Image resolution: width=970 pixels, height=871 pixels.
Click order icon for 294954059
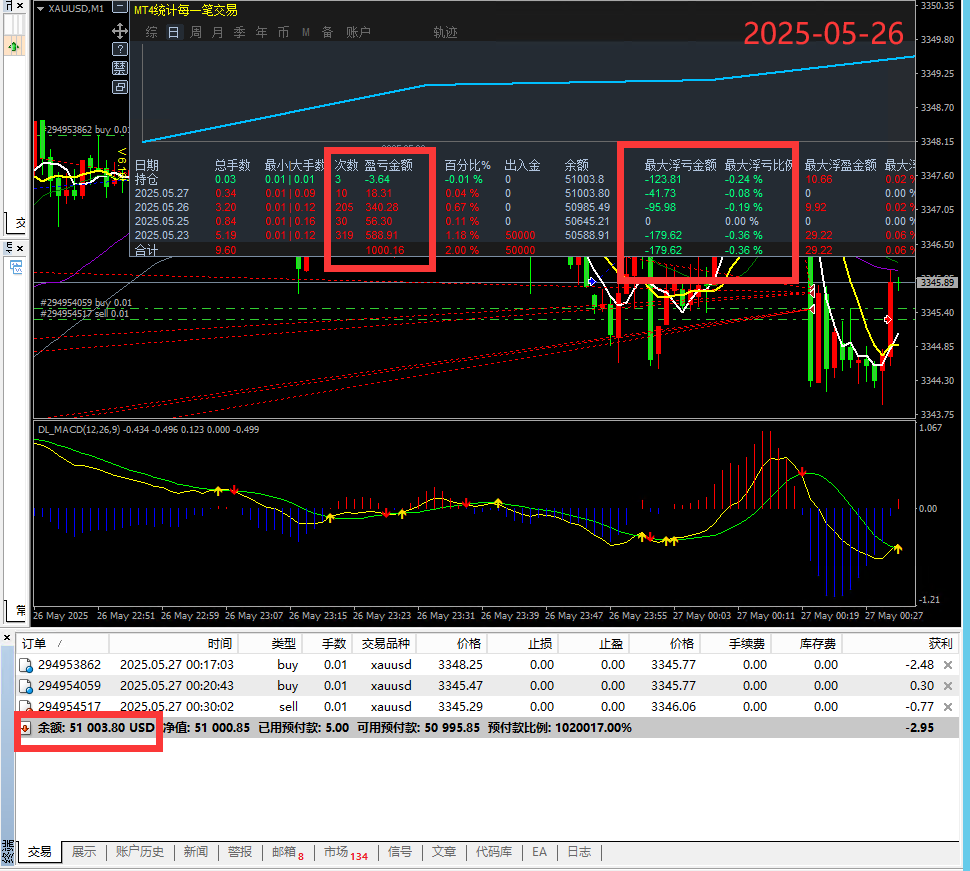26,687
